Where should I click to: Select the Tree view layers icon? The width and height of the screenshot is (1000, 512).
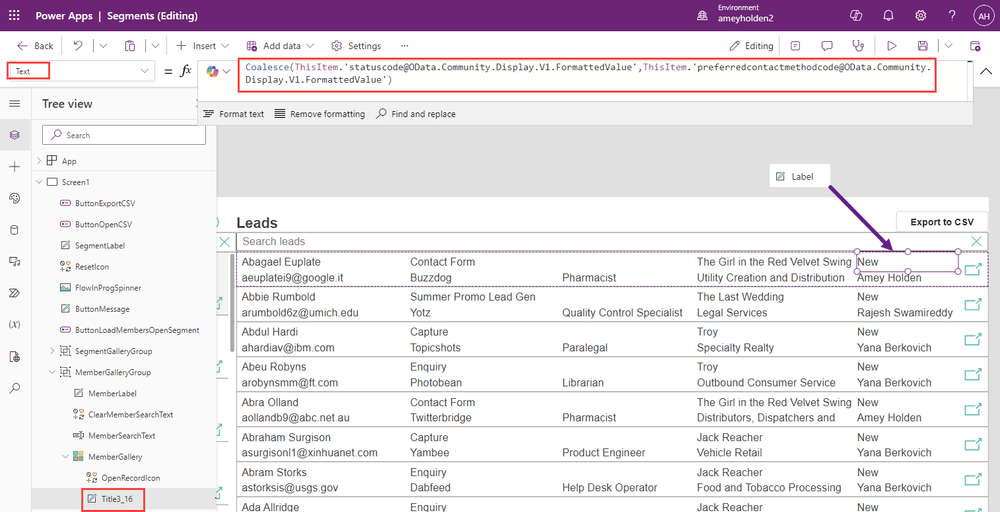[x=15, y=135]
